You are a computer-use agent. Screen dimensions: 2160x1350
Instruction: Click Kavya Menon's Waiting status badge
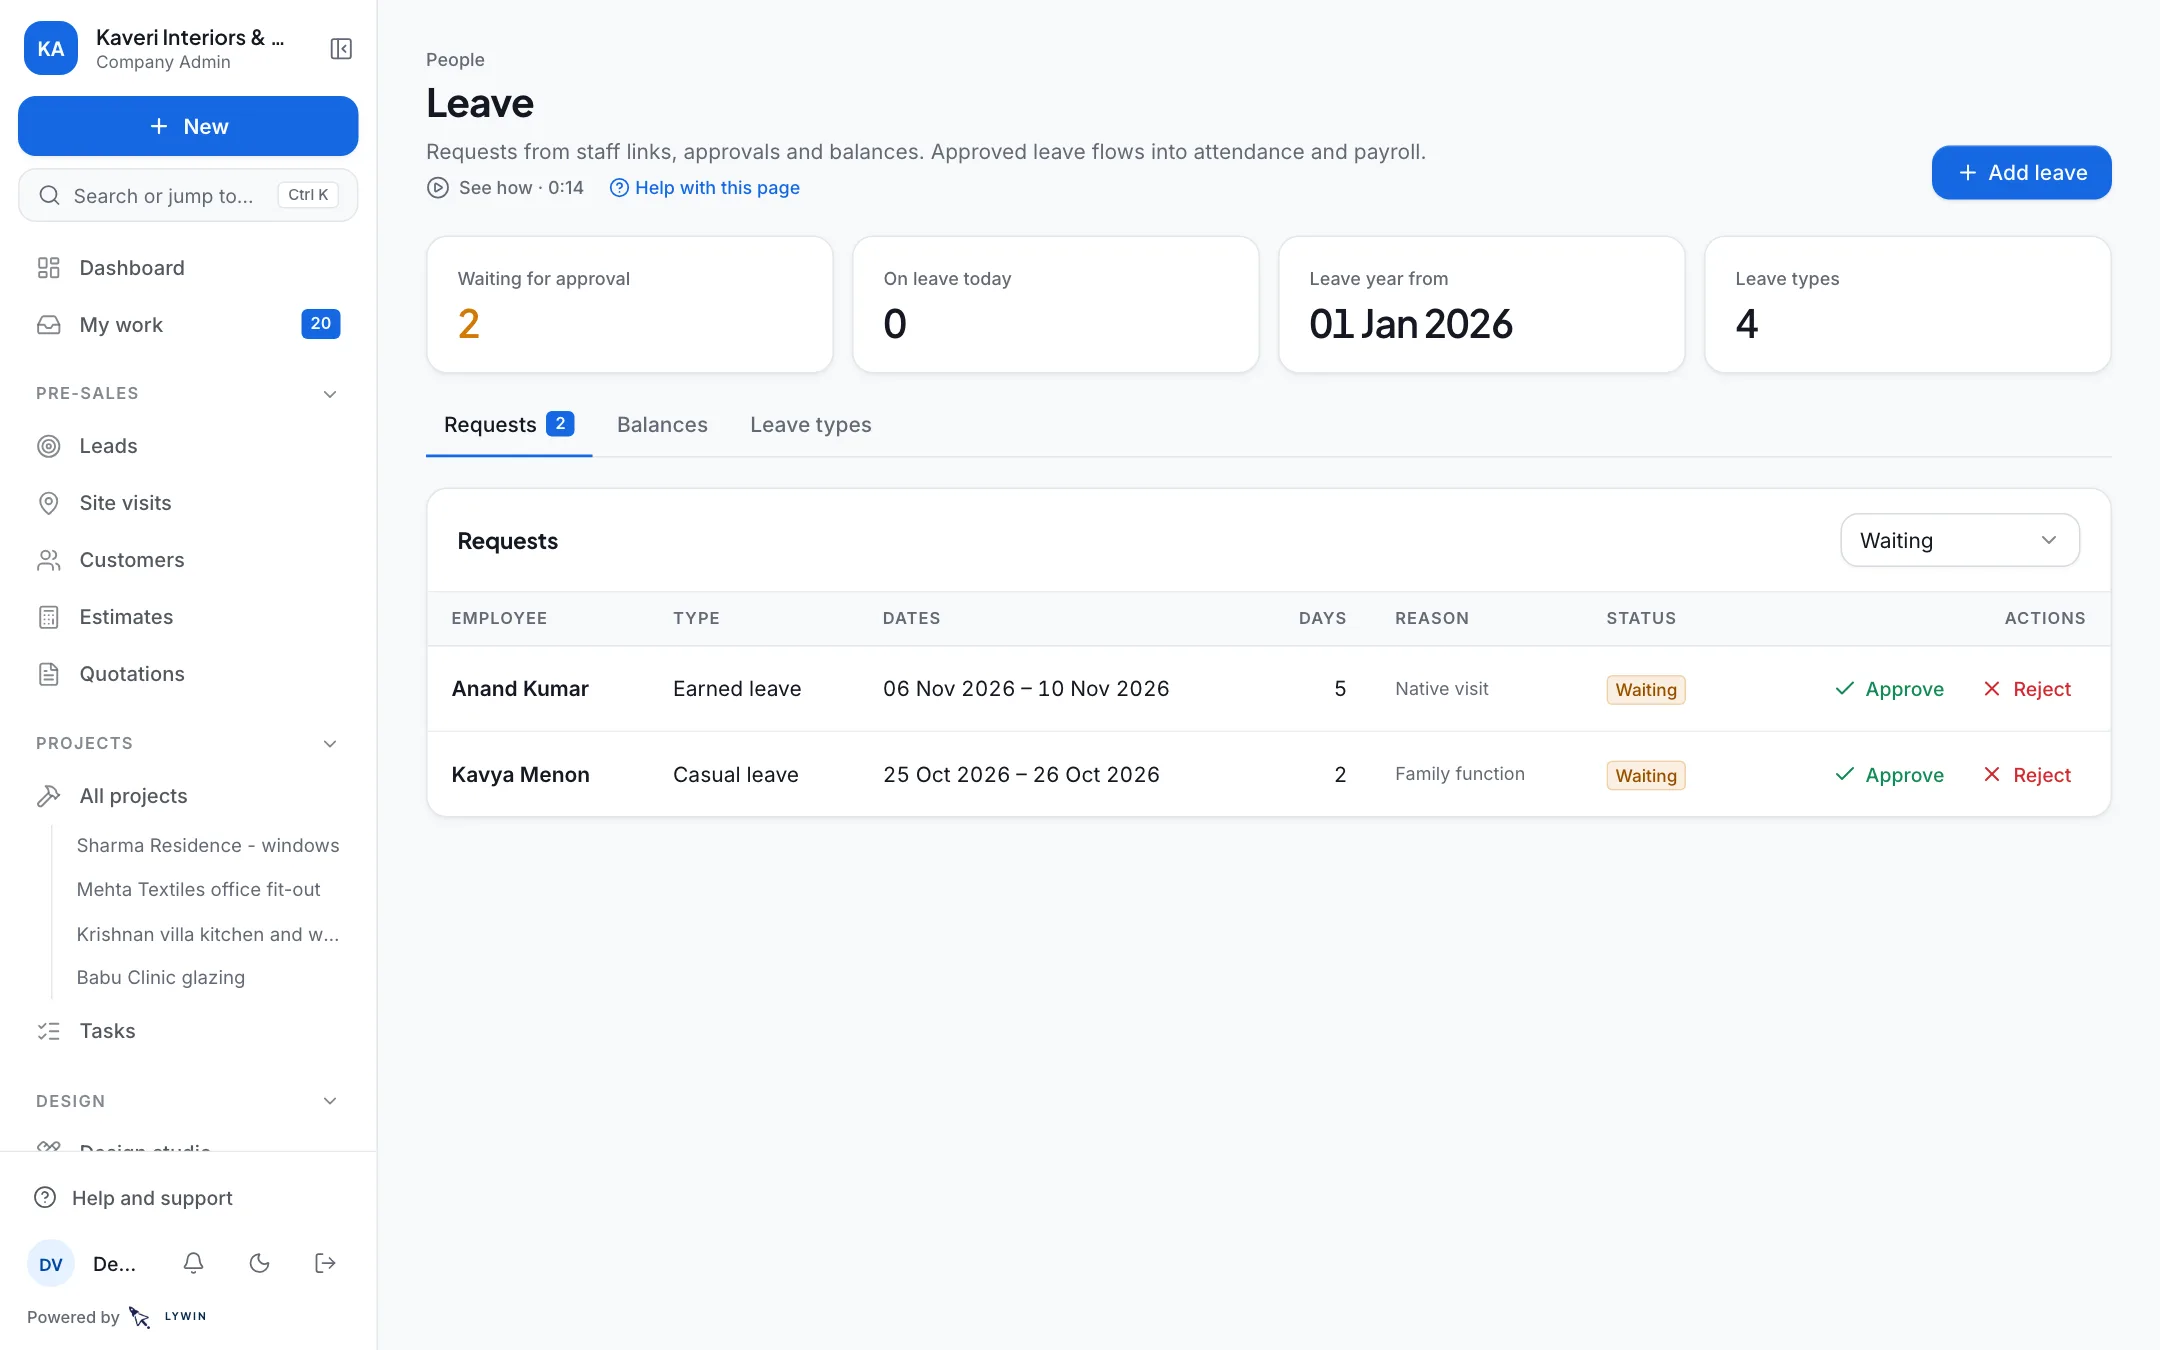pyautogui.click(x=1646, y=775)
